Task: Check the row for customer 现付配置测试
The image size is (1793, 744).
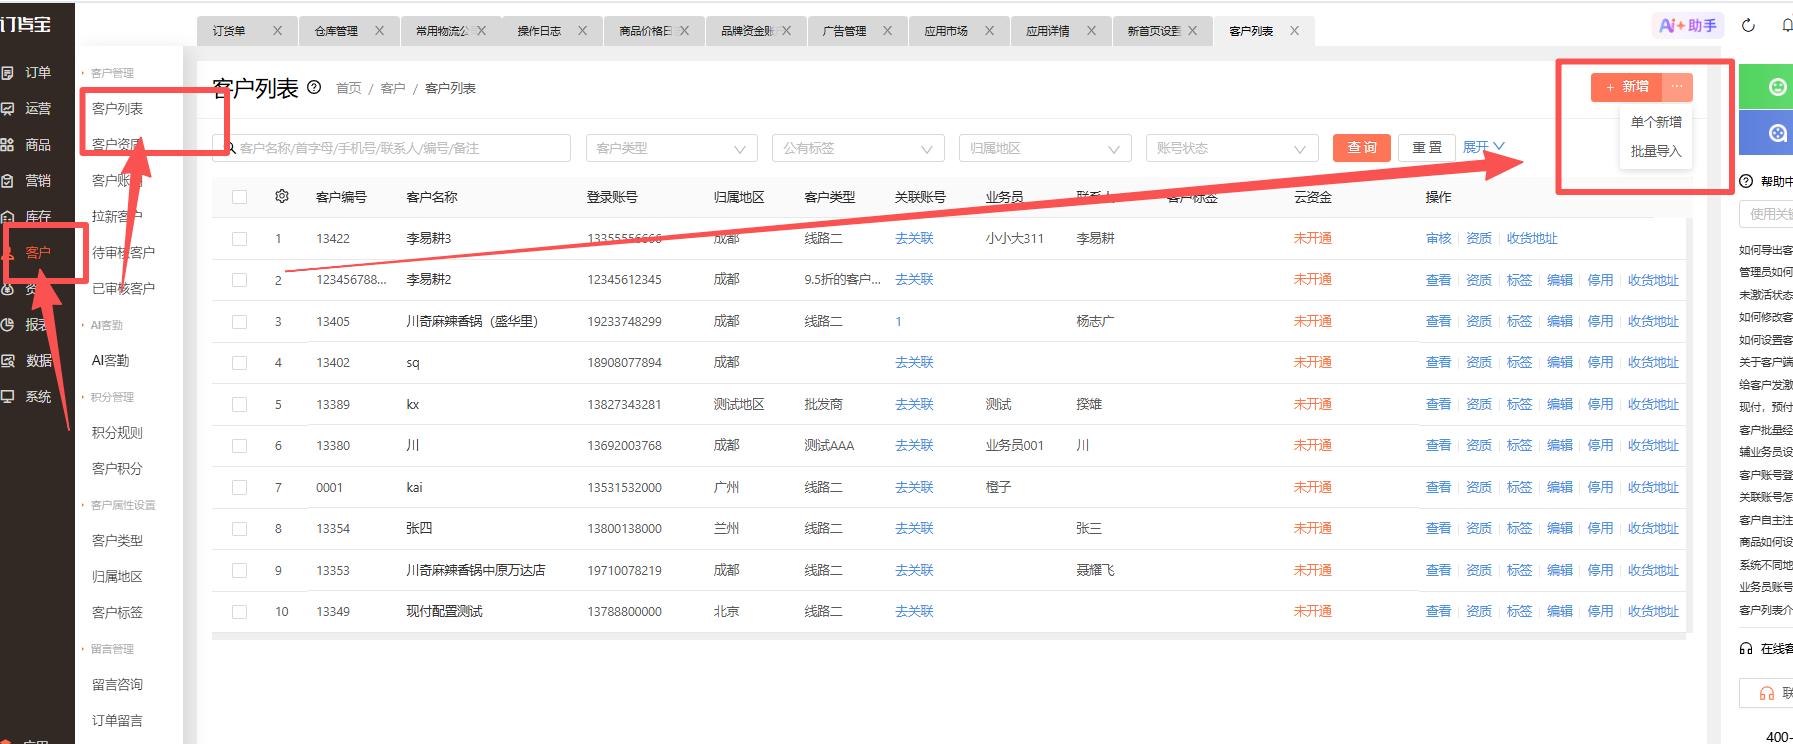Action: coord(239,611)
